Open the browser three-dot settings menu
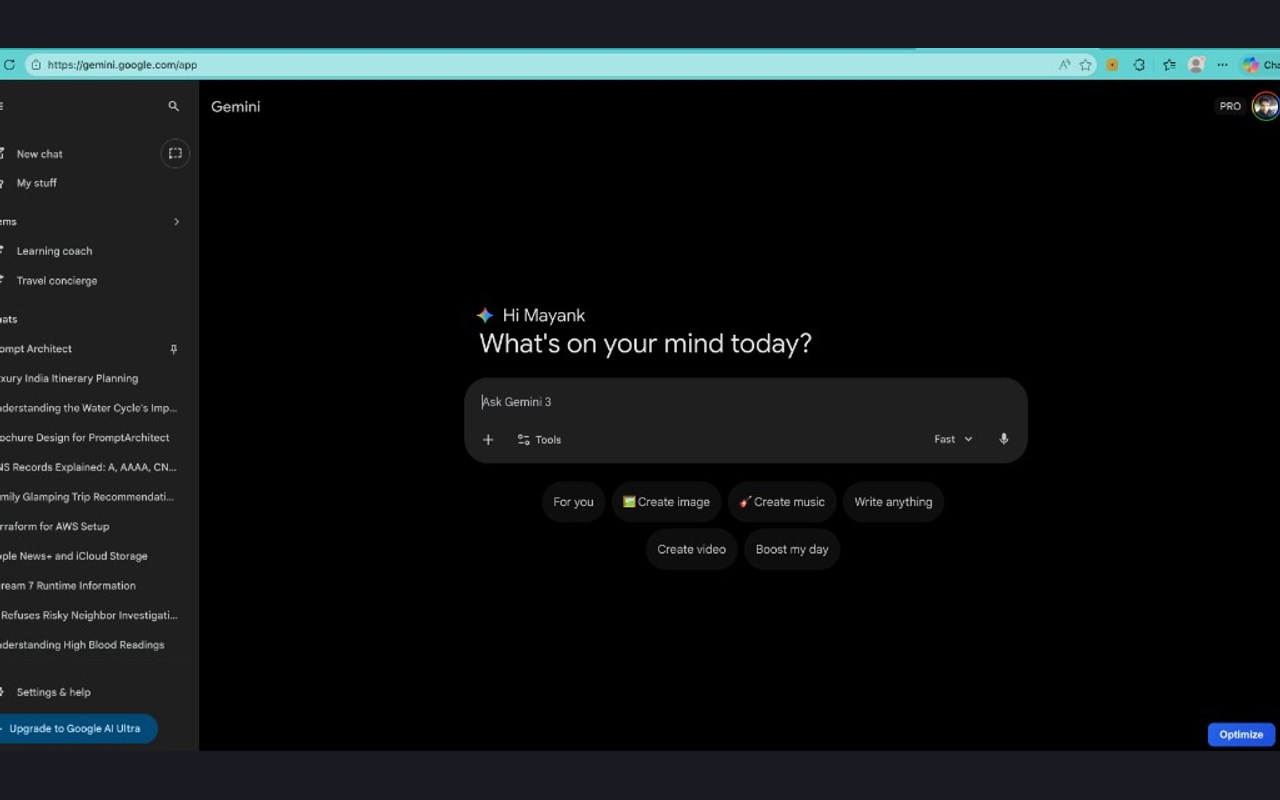1280x800 pixels. 1222,65
